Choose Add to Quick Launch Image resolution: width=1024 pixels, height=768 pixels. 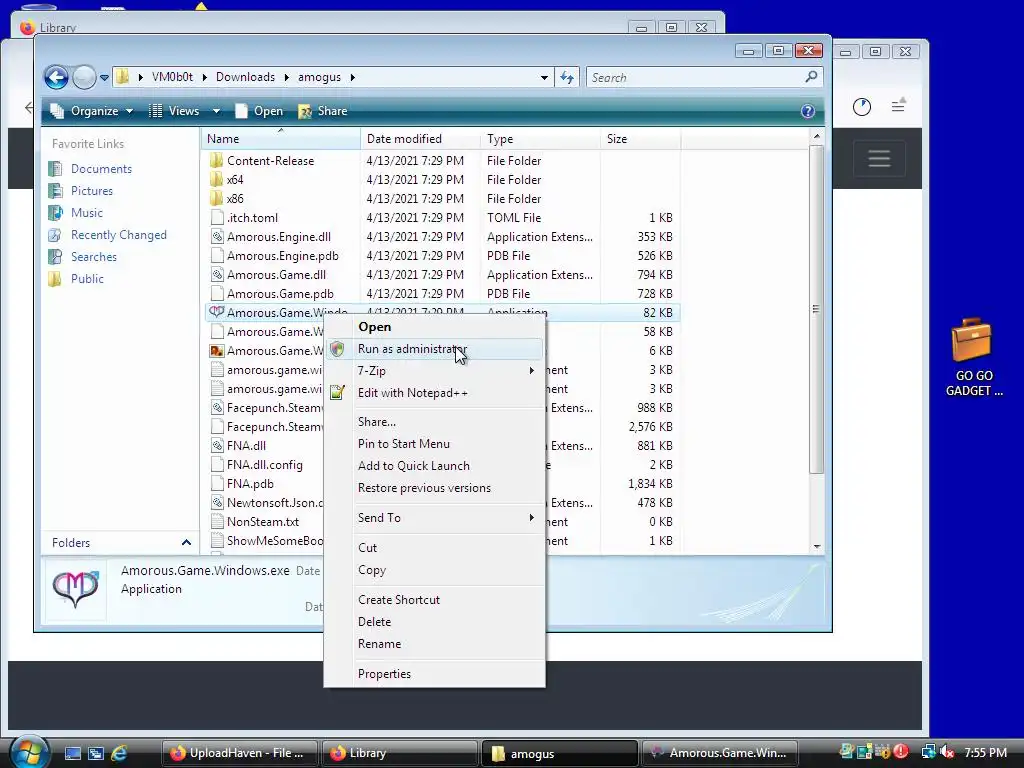[x=434, y=466]
